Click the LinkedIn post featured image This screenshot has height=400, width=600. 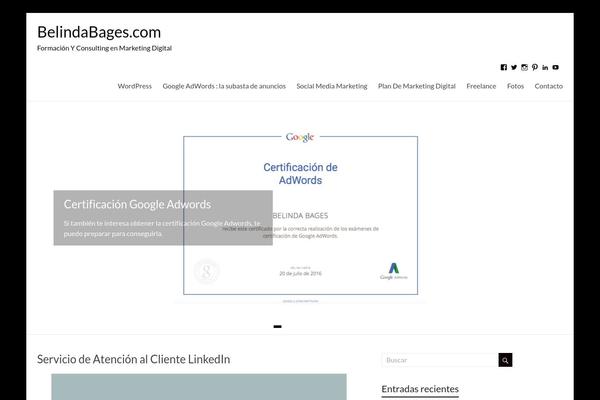coord(199,387)
